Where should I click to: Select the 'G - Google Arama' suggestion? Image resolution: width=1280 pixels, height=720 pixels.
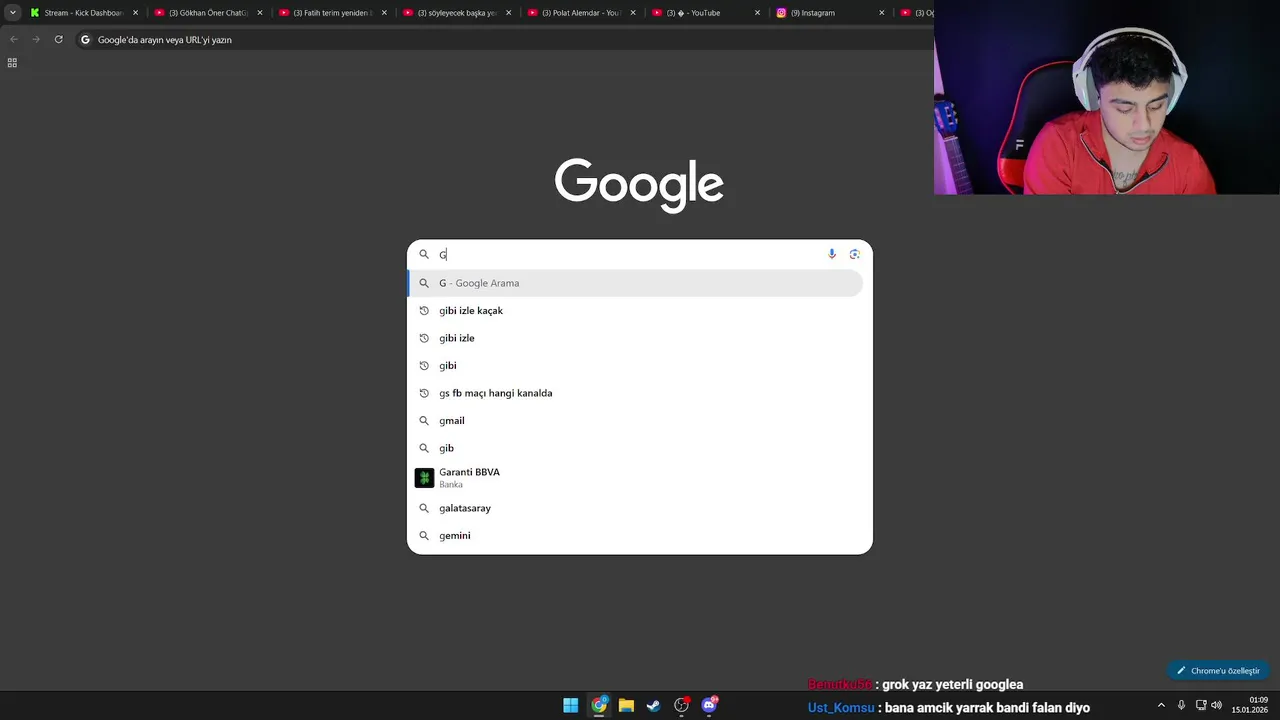tap(635, 283)
